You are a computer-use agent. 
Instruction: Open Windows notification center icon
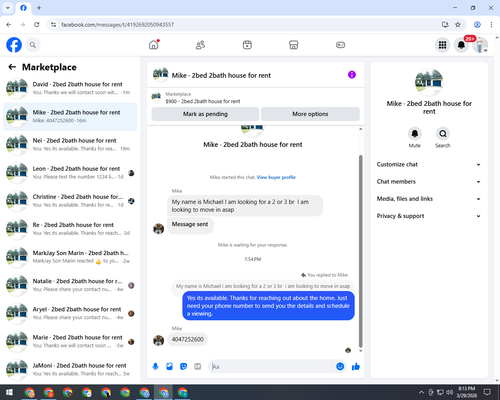point(487,392)
